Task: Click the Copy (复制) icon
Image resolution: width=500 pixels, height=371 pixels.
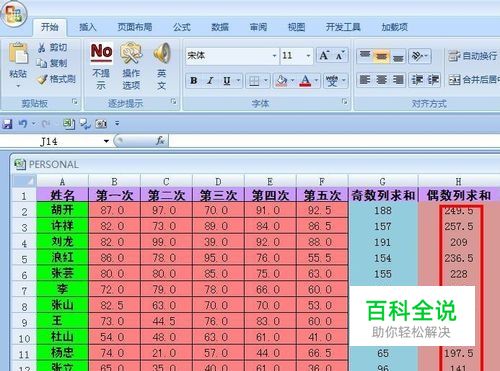Action: [41, 63]
